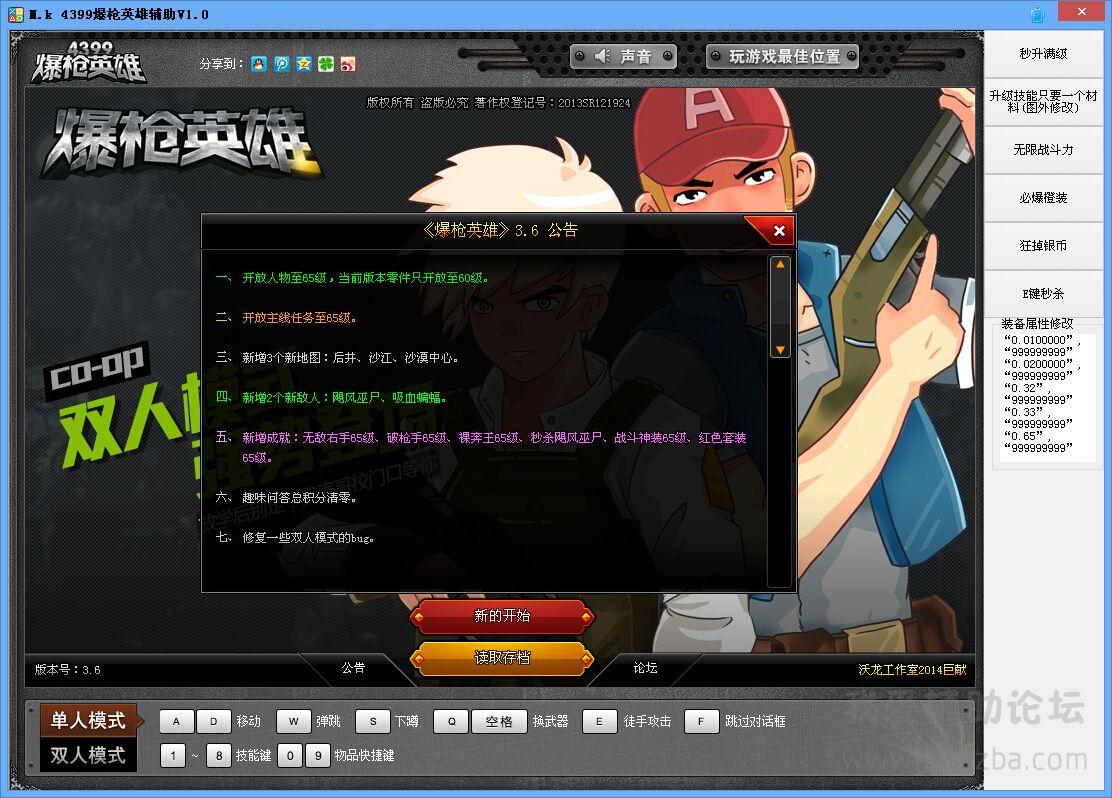Share via the Tencent Weibo icon

click(282, 64)
